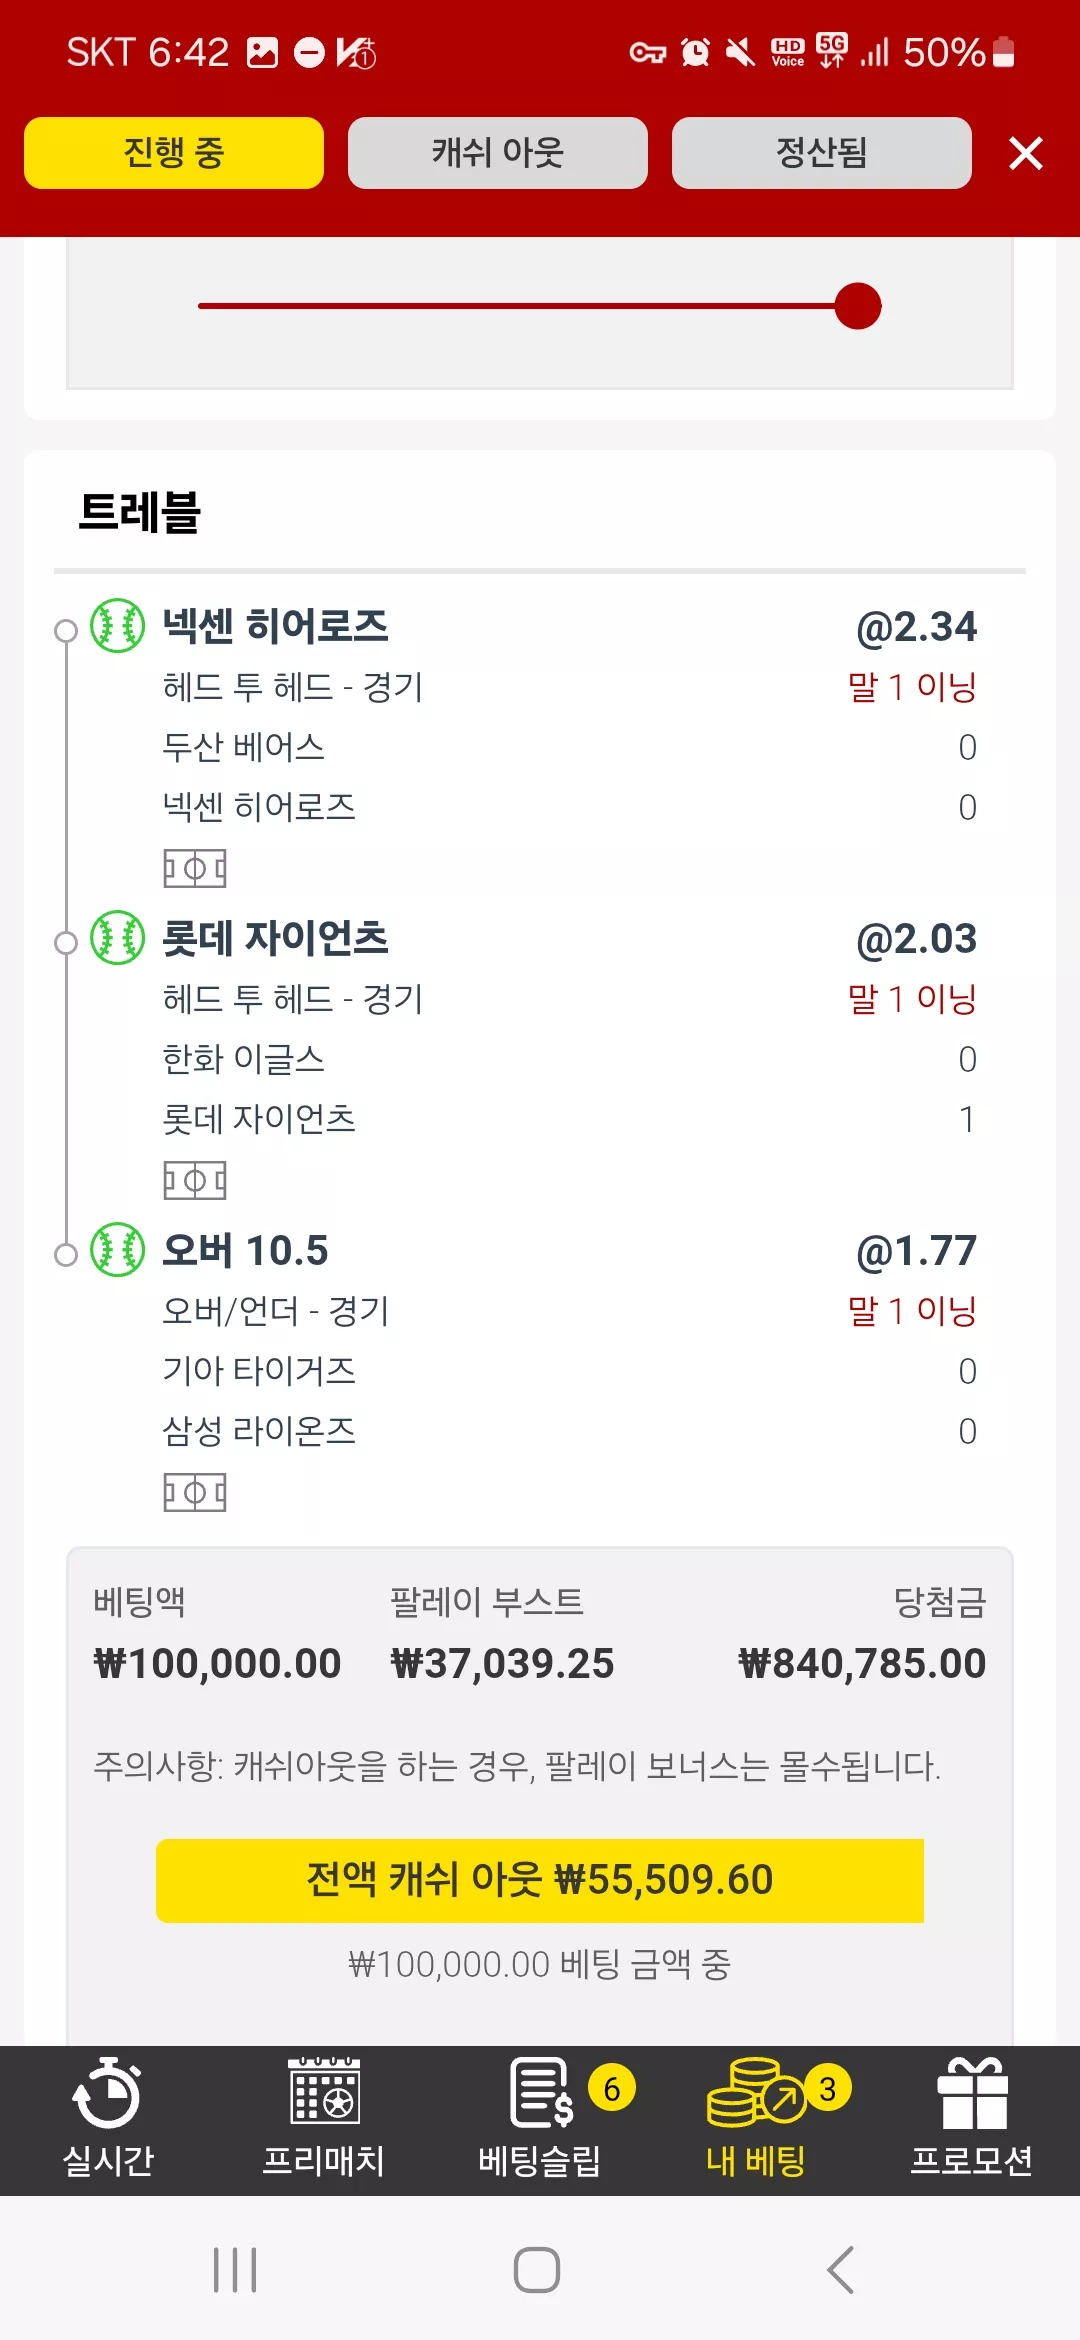Close the My Bets panel with X
This screenshot has height=2340, width=1080.
tap(1026, 153)
